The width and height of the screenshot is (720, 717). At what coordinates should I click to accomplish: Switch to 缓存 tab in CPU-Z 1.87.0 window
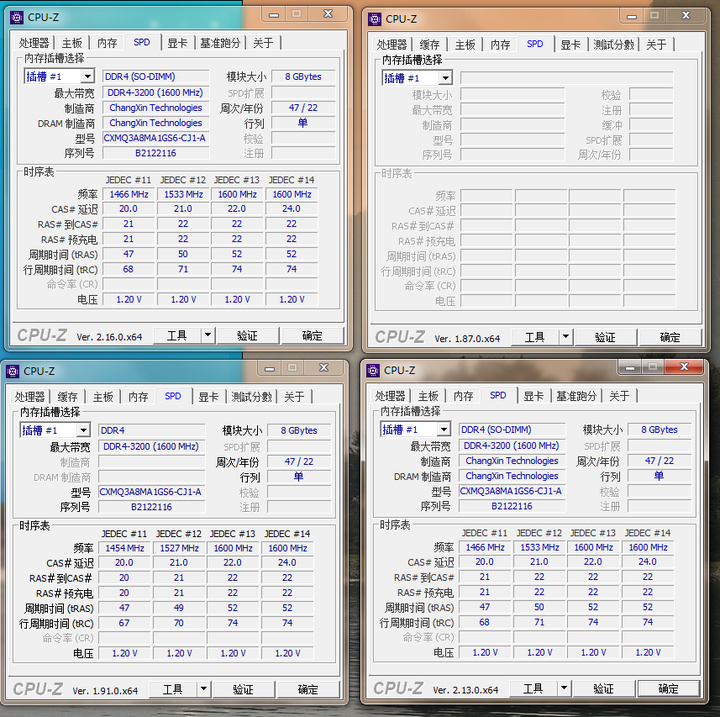tap(430, 45)
